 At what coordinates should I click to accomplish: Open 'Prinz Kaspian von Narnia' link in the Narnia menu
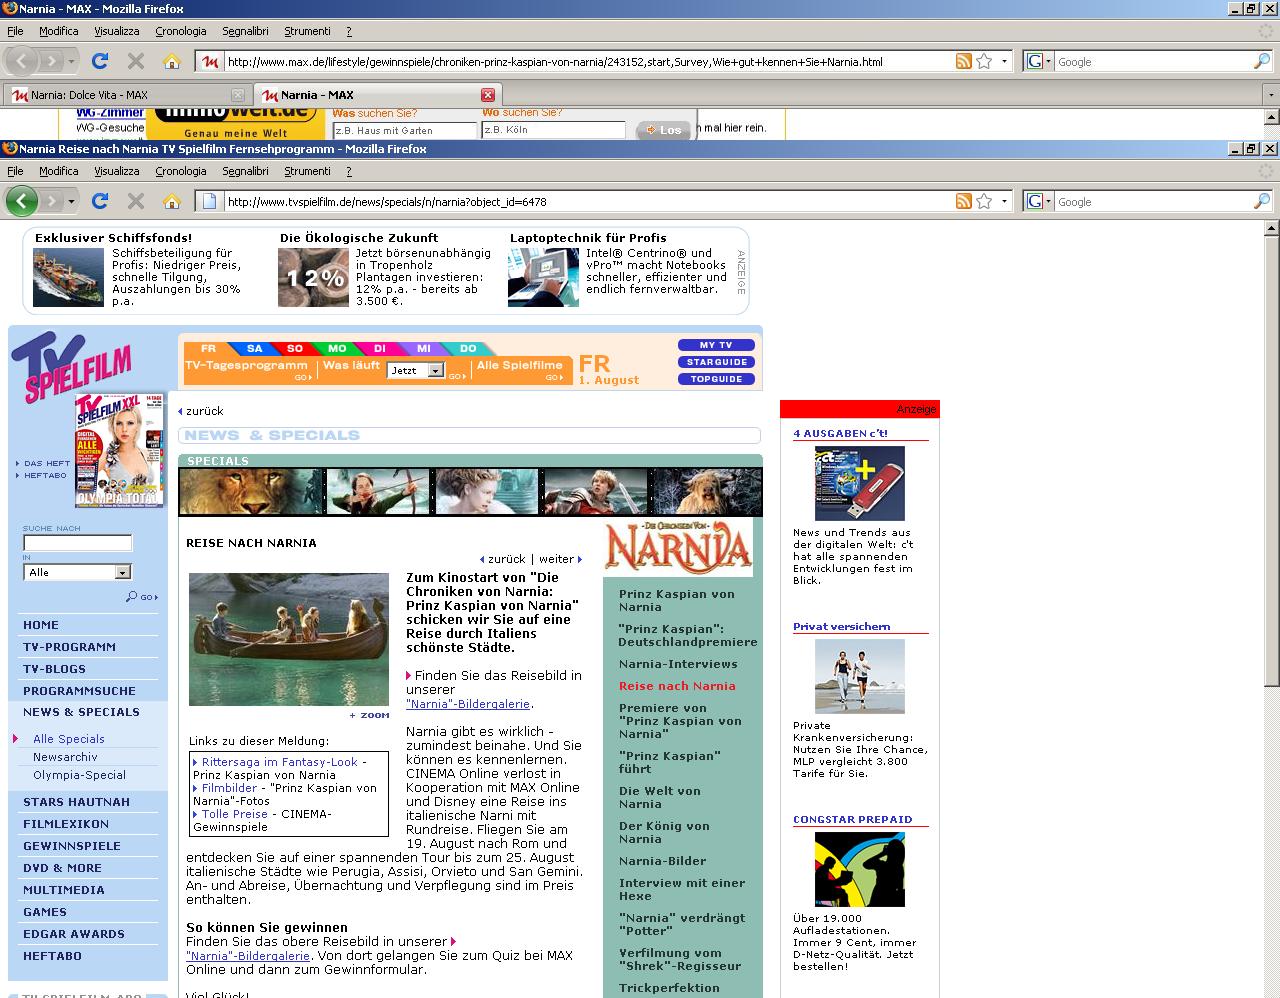pyautogui.click(x=676, y=600)
